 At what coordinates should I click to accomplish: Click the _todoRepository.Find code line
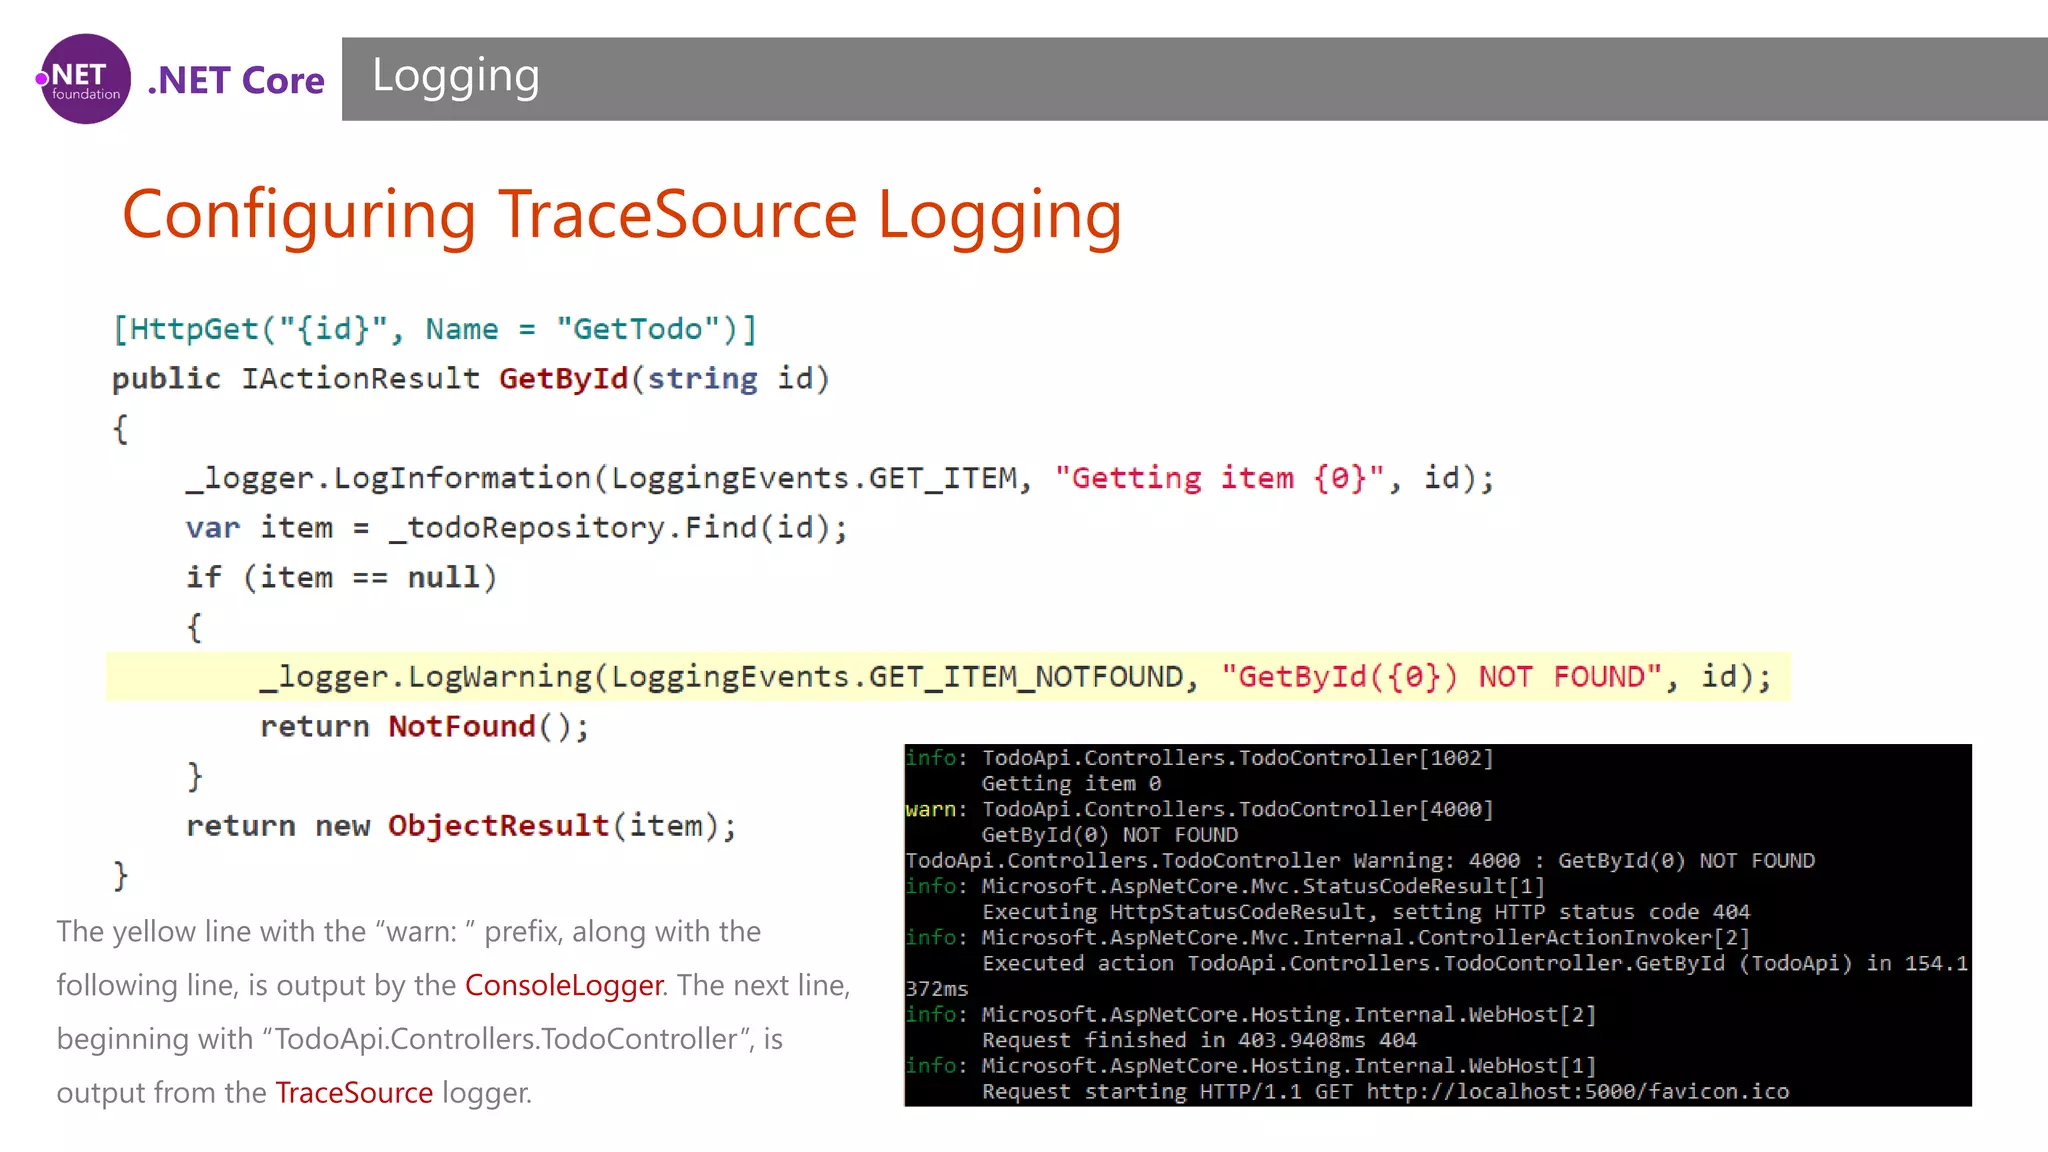516,527
